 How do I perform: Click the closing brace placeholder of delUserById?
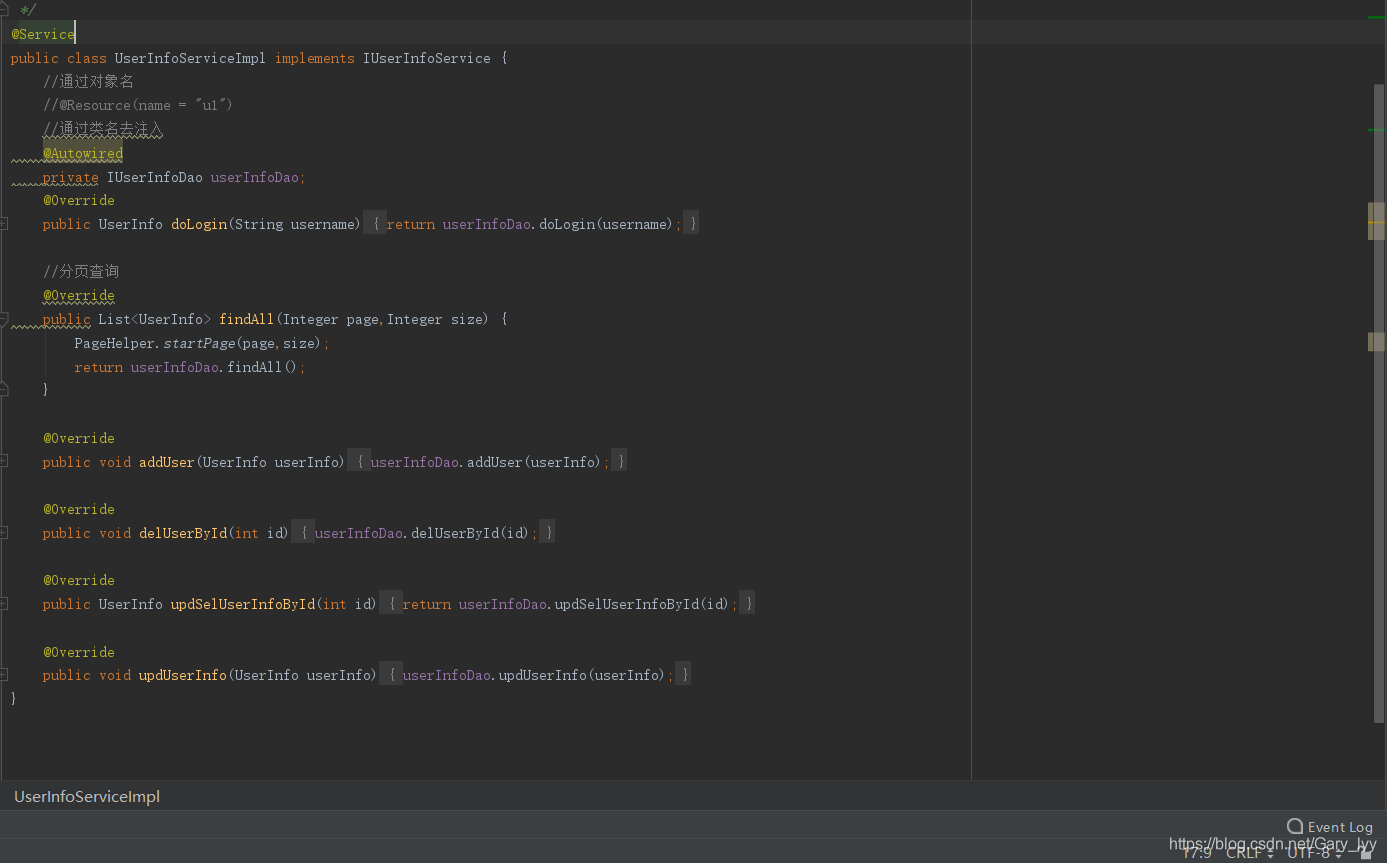tap(547, 533)
